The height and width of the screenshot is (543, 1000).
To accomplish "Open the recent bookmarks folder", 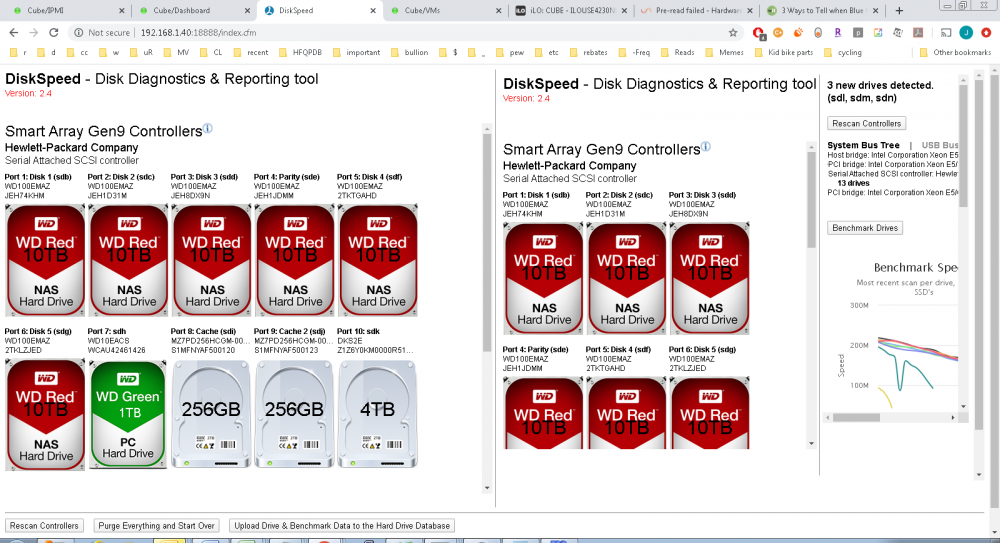I will coord(251,52).
